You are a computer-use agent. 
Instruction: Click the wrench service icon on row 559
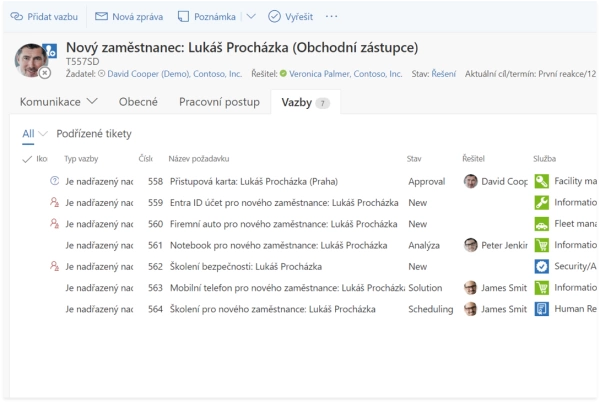tap(541, 202)
